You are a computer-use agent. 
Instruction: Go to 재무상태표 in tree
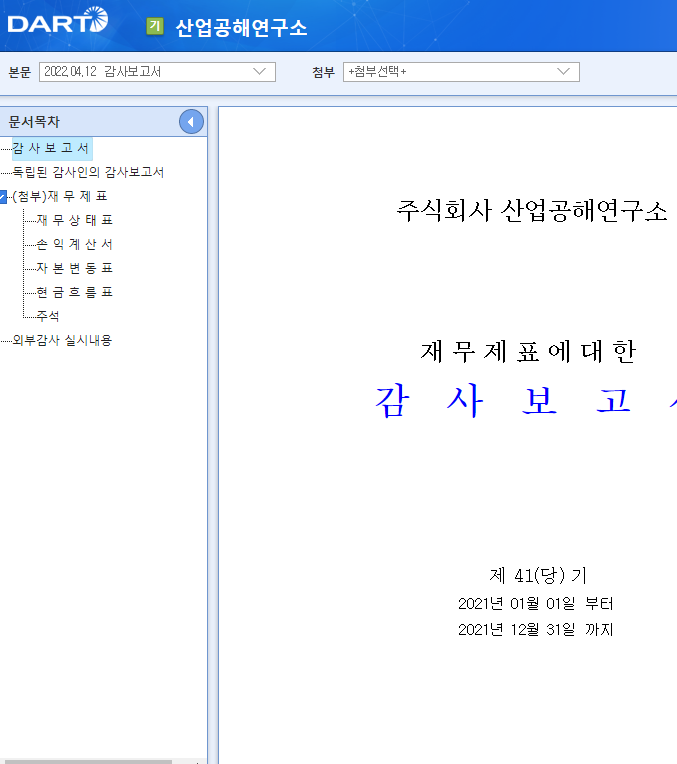point(75,220)
